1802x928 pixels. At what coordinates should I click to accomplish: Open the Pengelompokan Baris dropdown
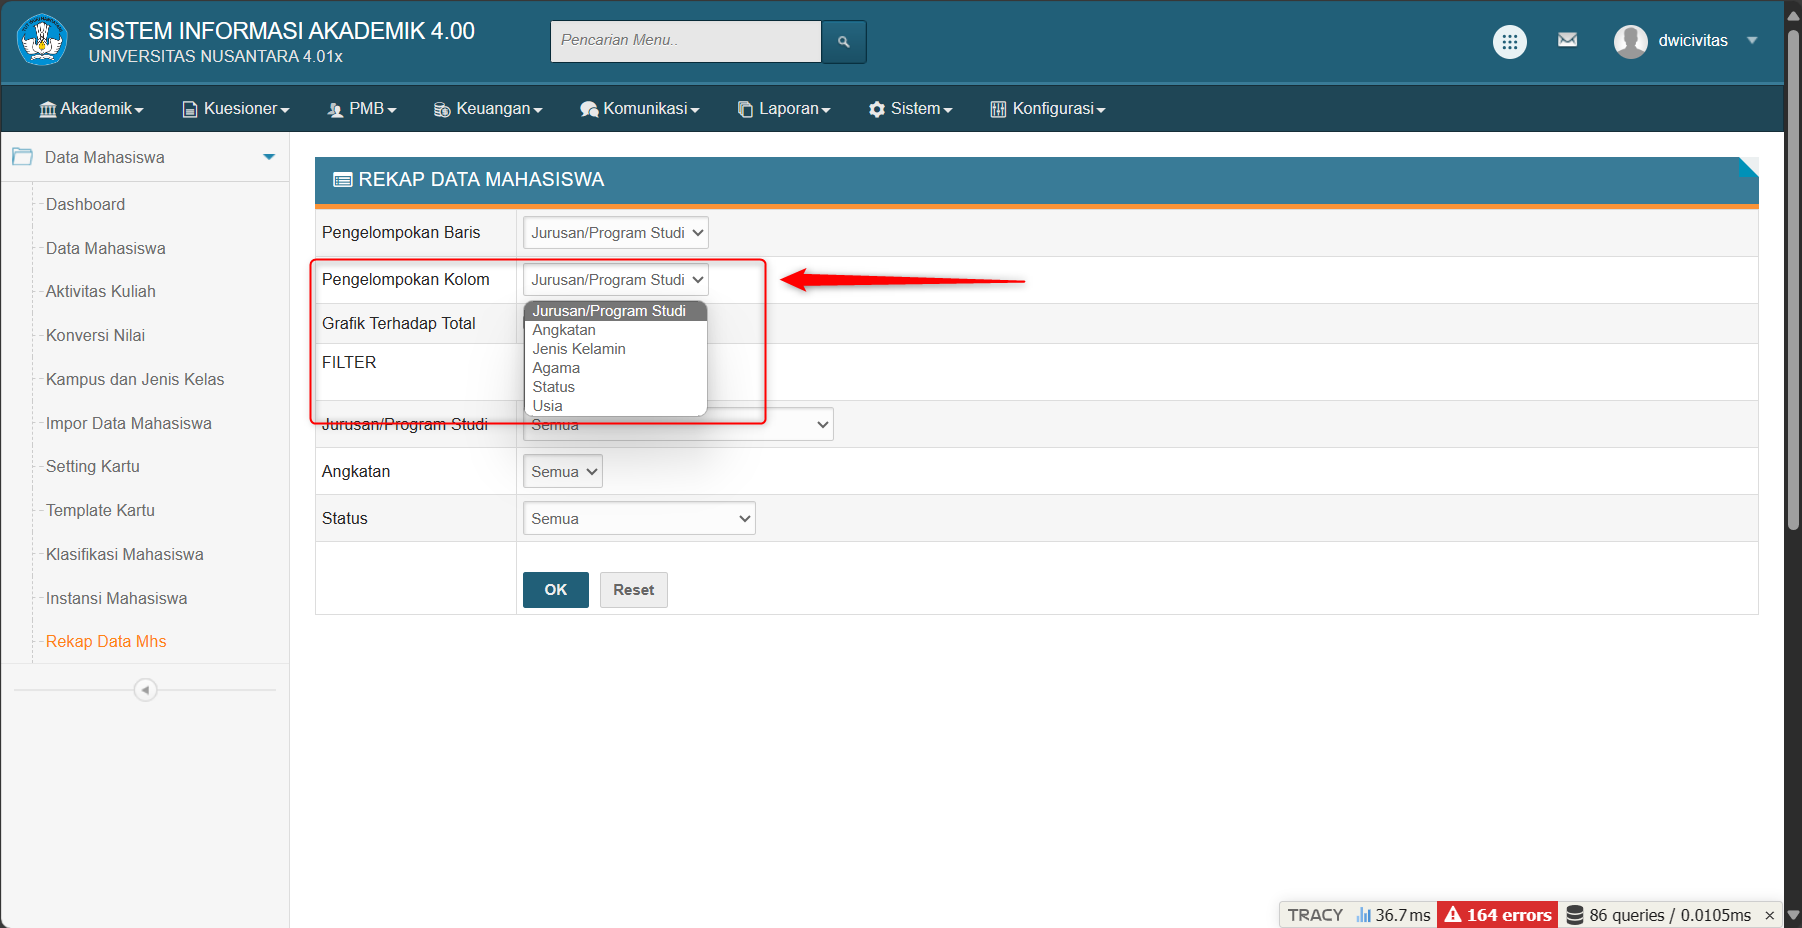[x=615, y=233]
